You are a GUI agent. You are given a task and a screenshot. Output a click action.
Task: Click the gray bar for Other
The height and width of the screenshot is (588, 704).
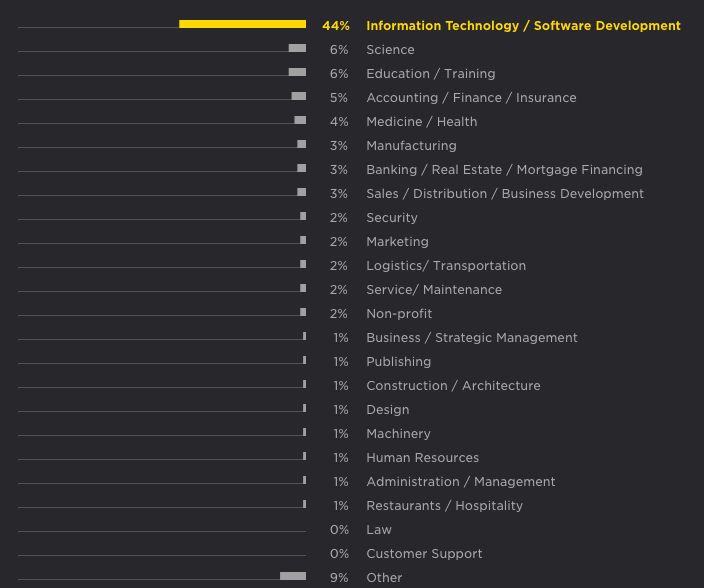(x=293, y=576)
